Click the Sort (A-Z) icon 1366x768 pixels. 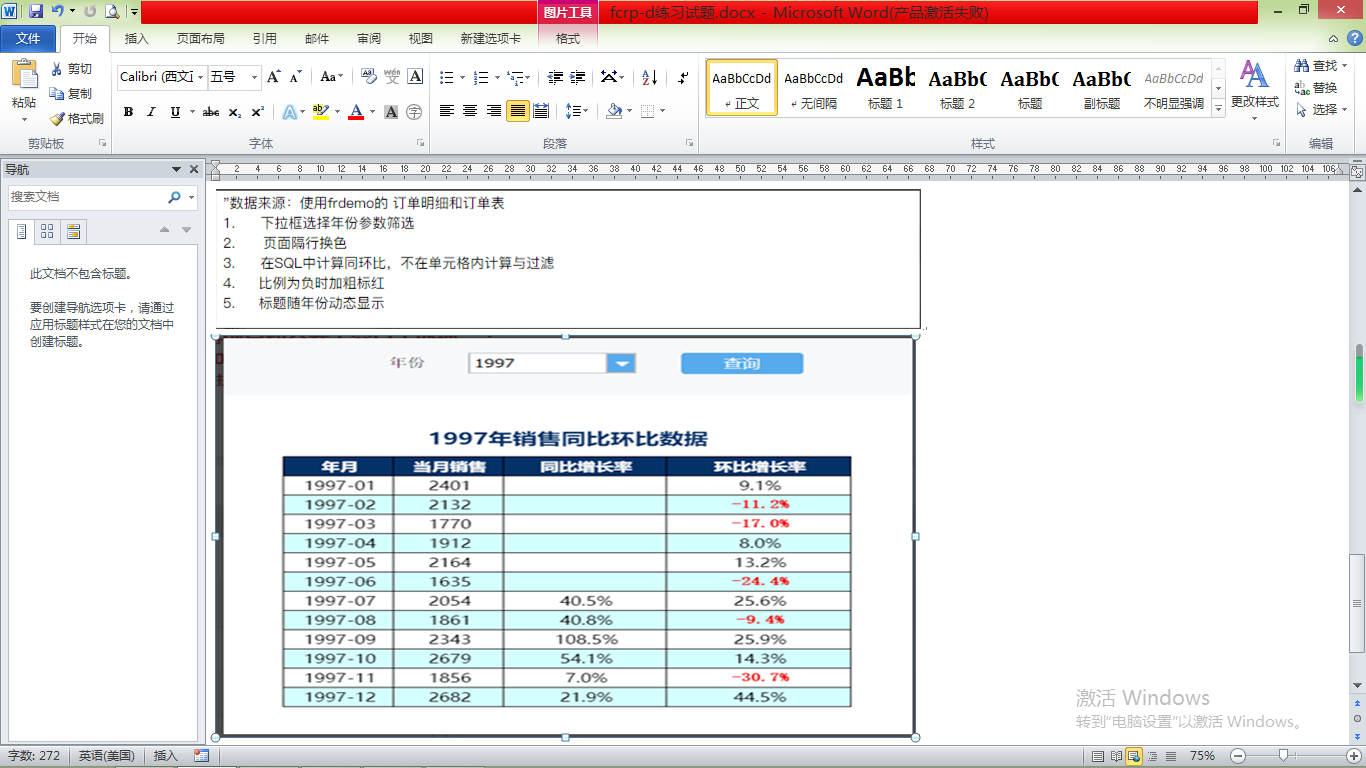pyautogui.click(x=649, y=77)
